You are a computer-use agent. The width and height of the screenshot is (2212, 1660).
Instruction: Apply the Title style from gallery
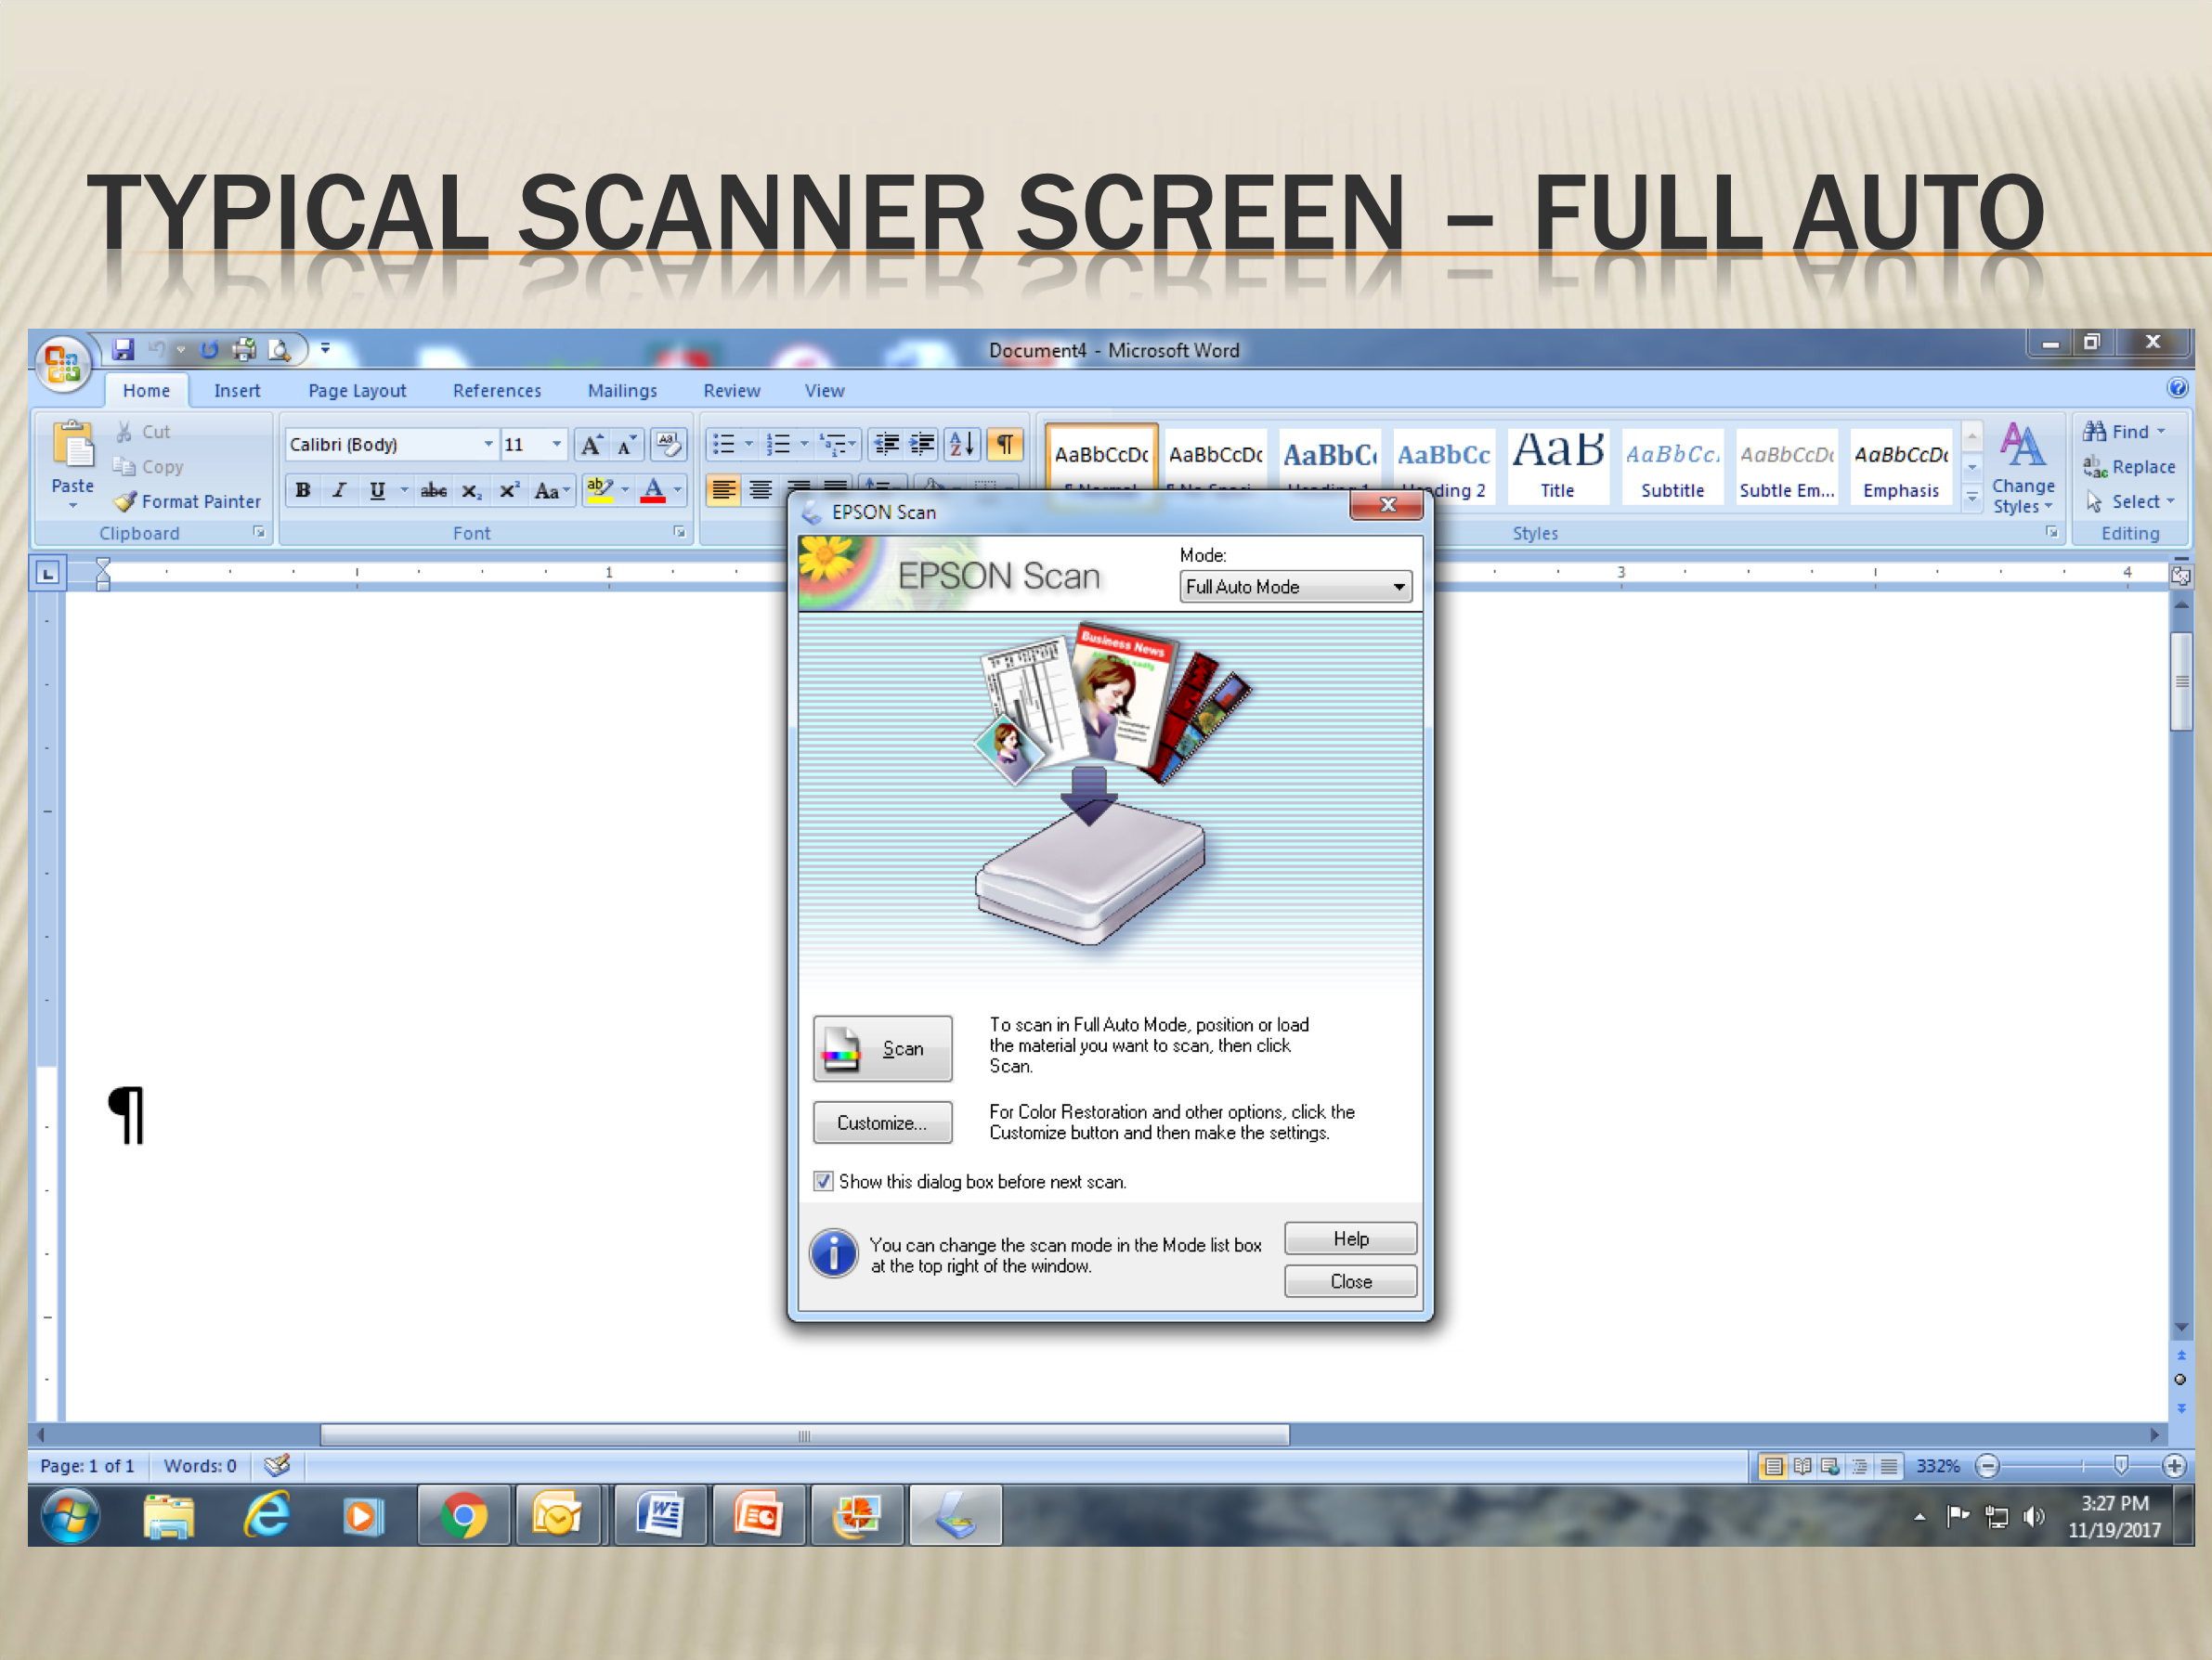[1557, 465]
